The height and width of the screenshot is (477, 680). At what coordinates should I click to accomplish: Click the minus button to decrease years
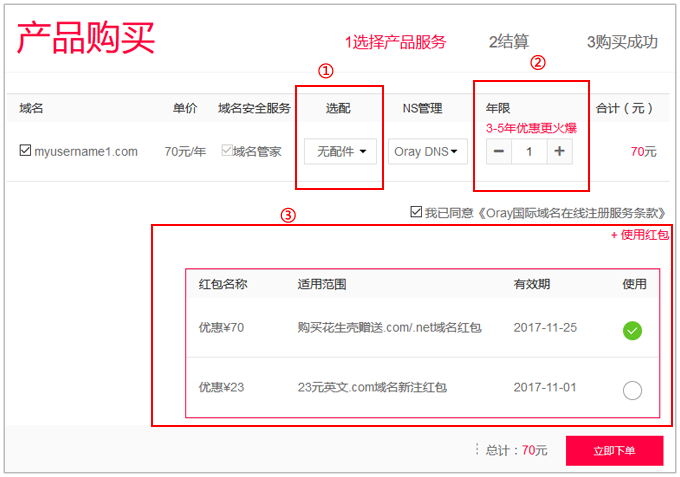pyautogui.click(x=499, y=152)
